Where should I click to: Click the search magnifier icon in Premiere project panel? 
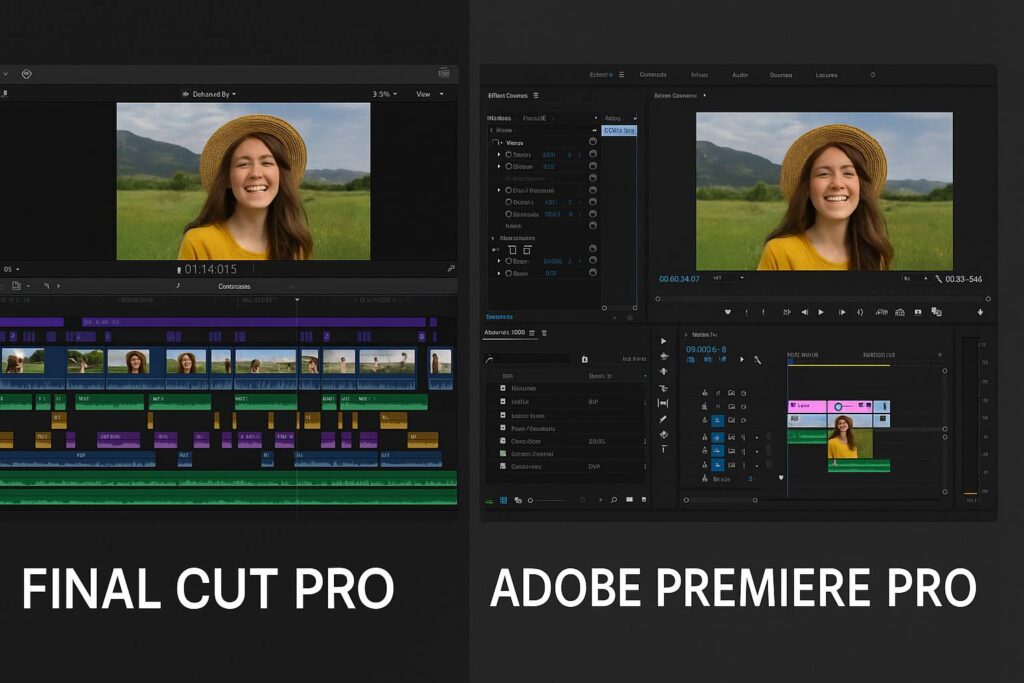(x=613, y=499)
